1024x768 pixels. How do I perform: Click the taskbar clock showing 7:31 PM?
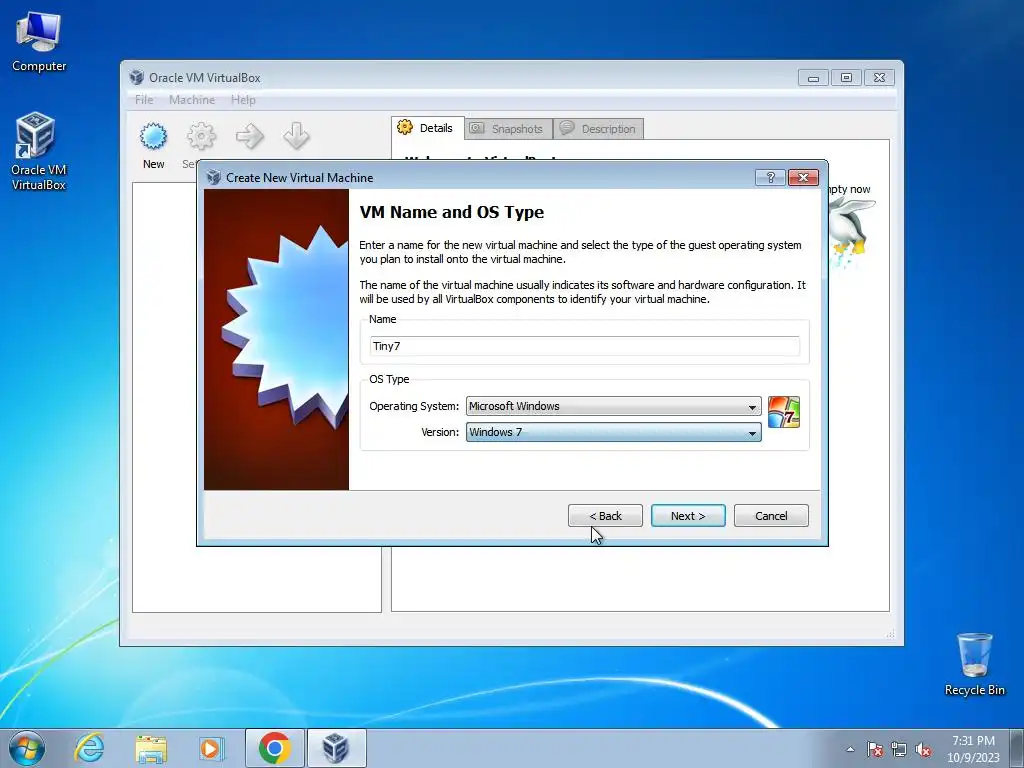973,749
